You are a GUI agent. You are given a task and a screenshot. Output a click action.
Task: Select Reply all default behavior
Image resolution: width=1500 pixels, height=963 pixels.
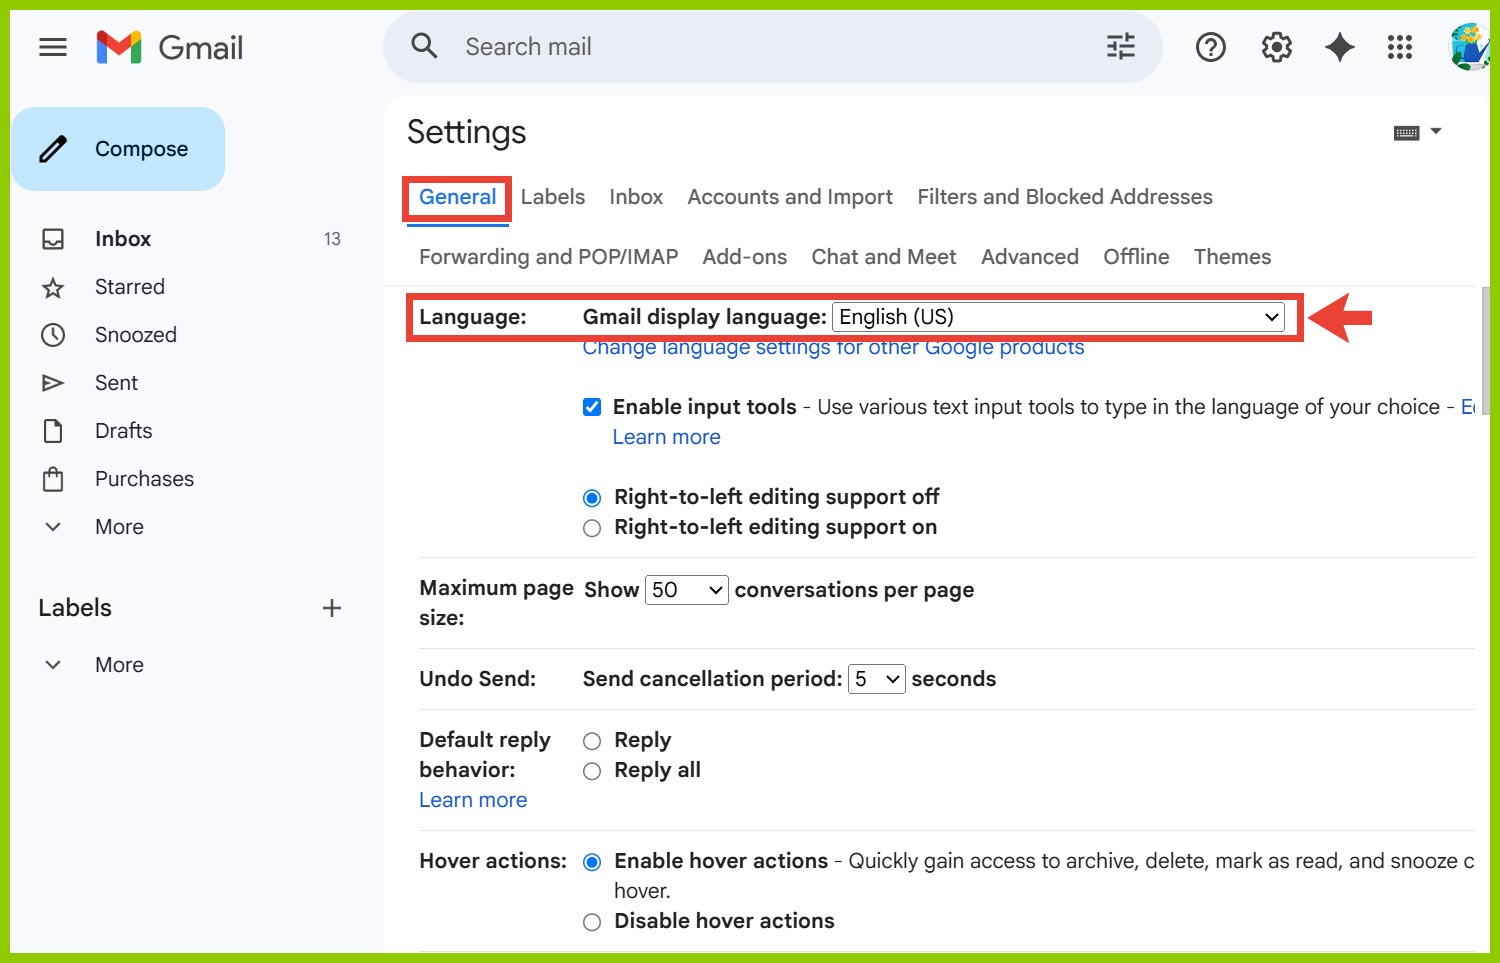592,771
